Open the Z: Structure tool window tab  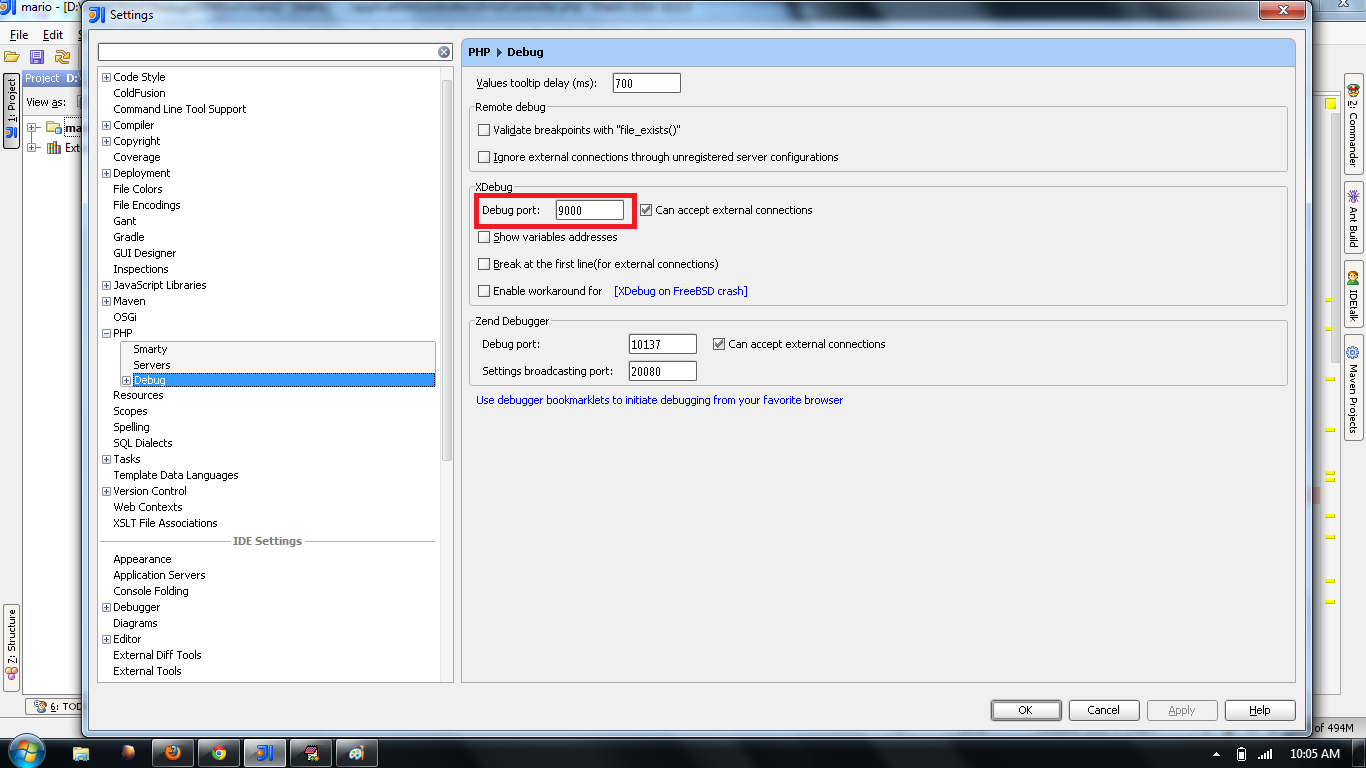point(11,647)
